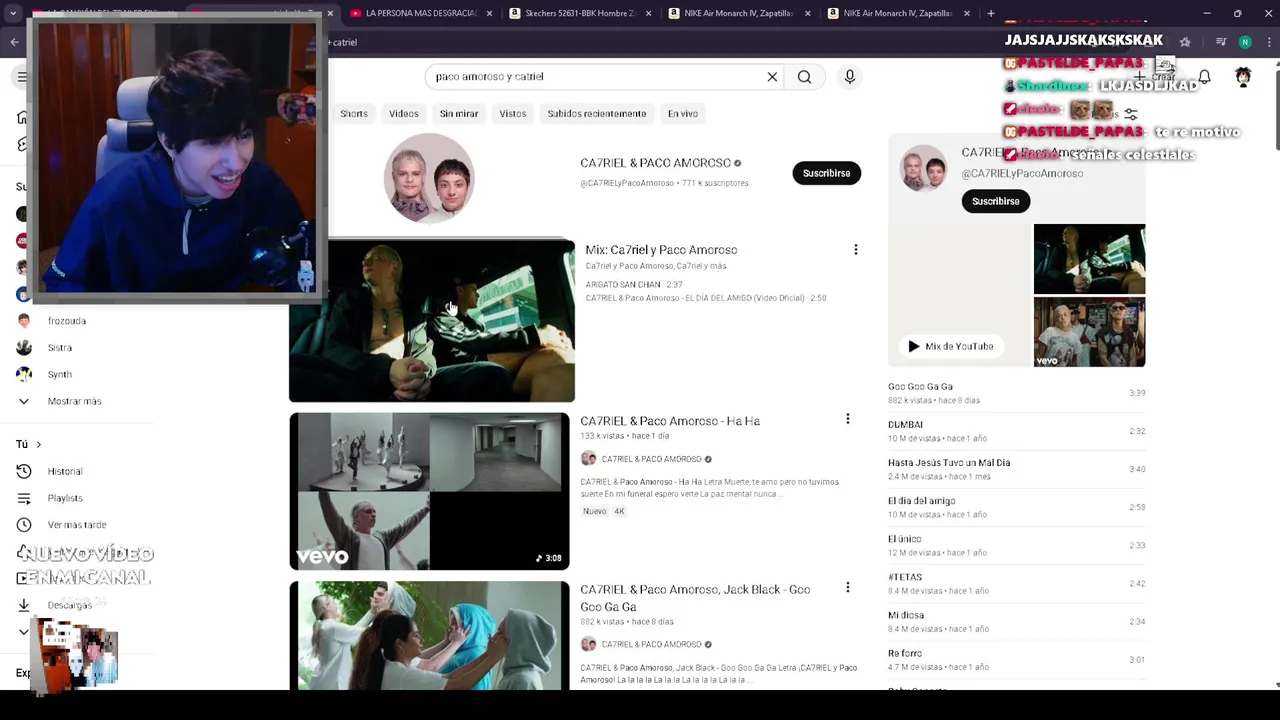This screenshot has width=1280, height=720.
Task: Close the second NIKE Air Monarch IV tab
Action: click(967, 13)
